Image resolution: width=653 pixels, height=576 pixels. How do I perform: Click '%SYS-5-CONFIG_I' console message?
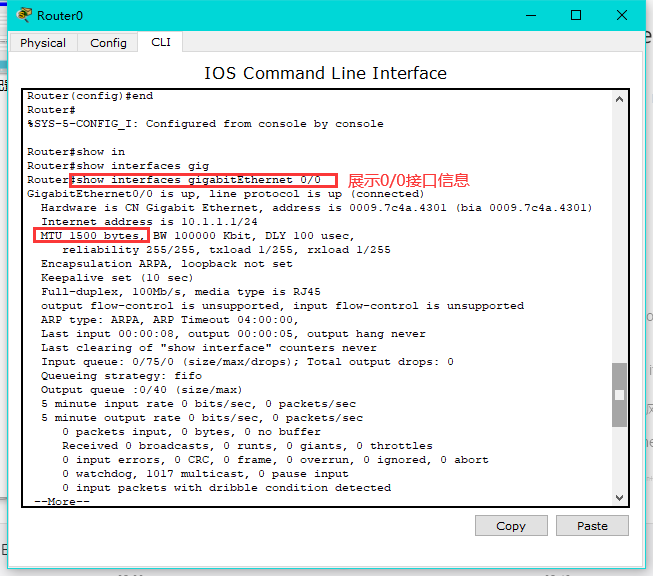[x=205, y=124]
